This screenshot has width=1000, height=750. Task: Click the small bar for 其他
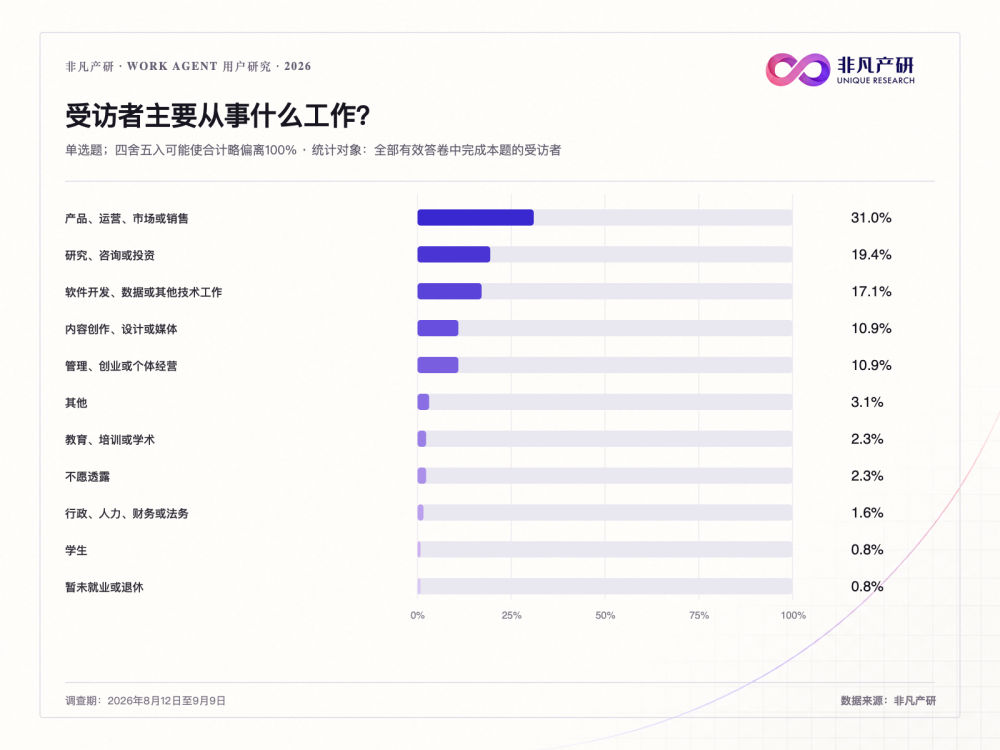point(423,402)
